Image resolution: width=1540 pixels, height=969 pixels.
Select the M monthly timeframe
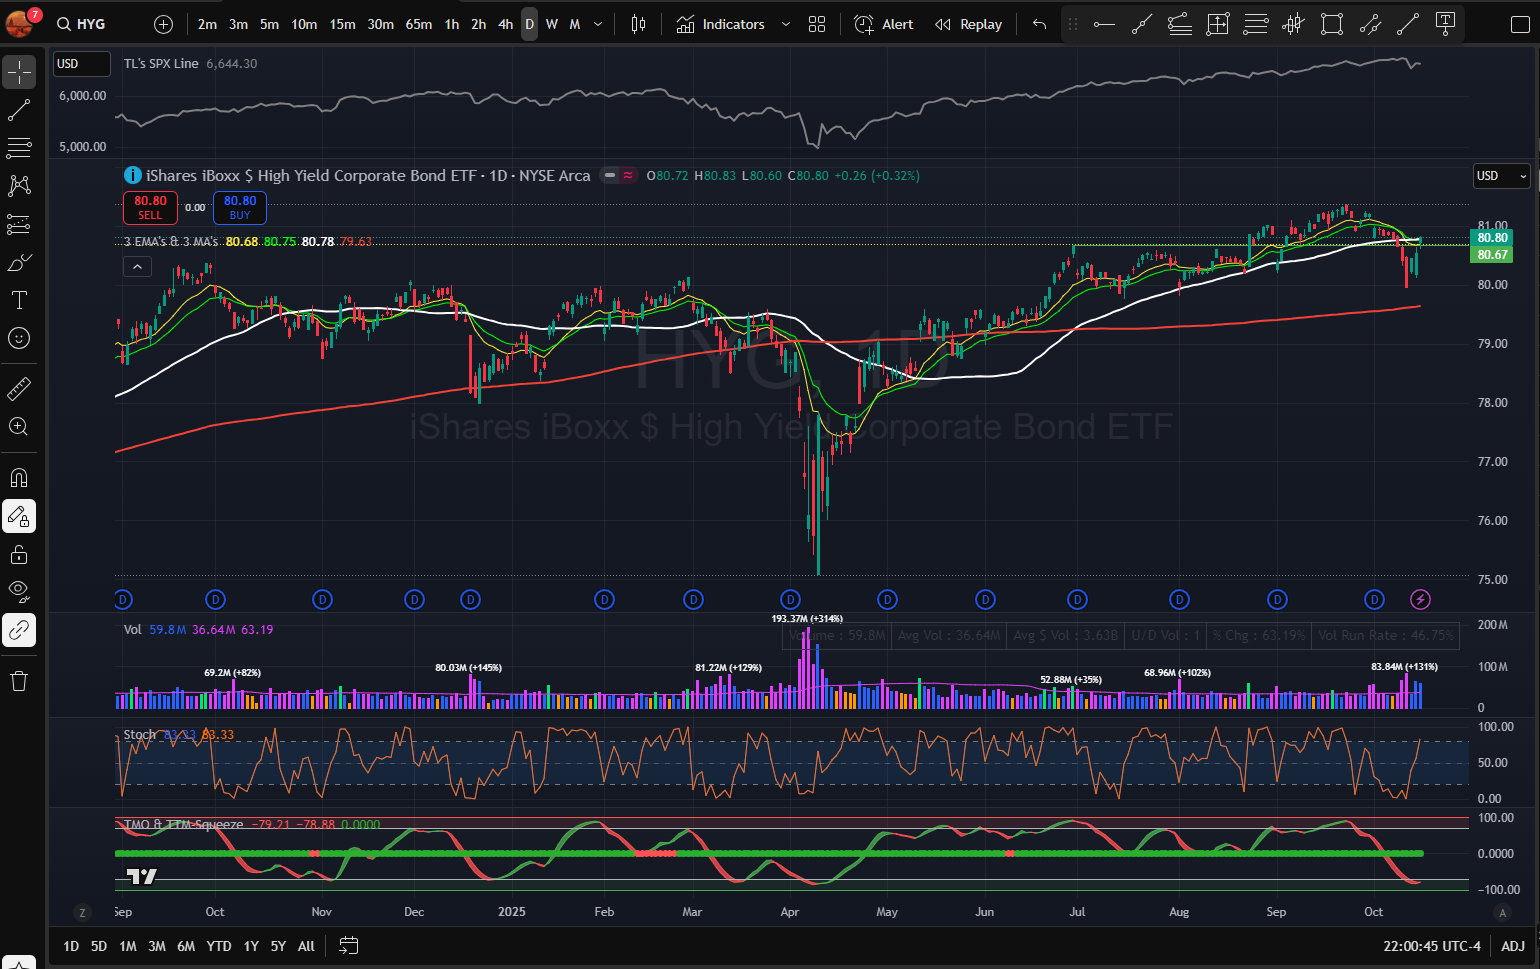(x=575, y=24)
